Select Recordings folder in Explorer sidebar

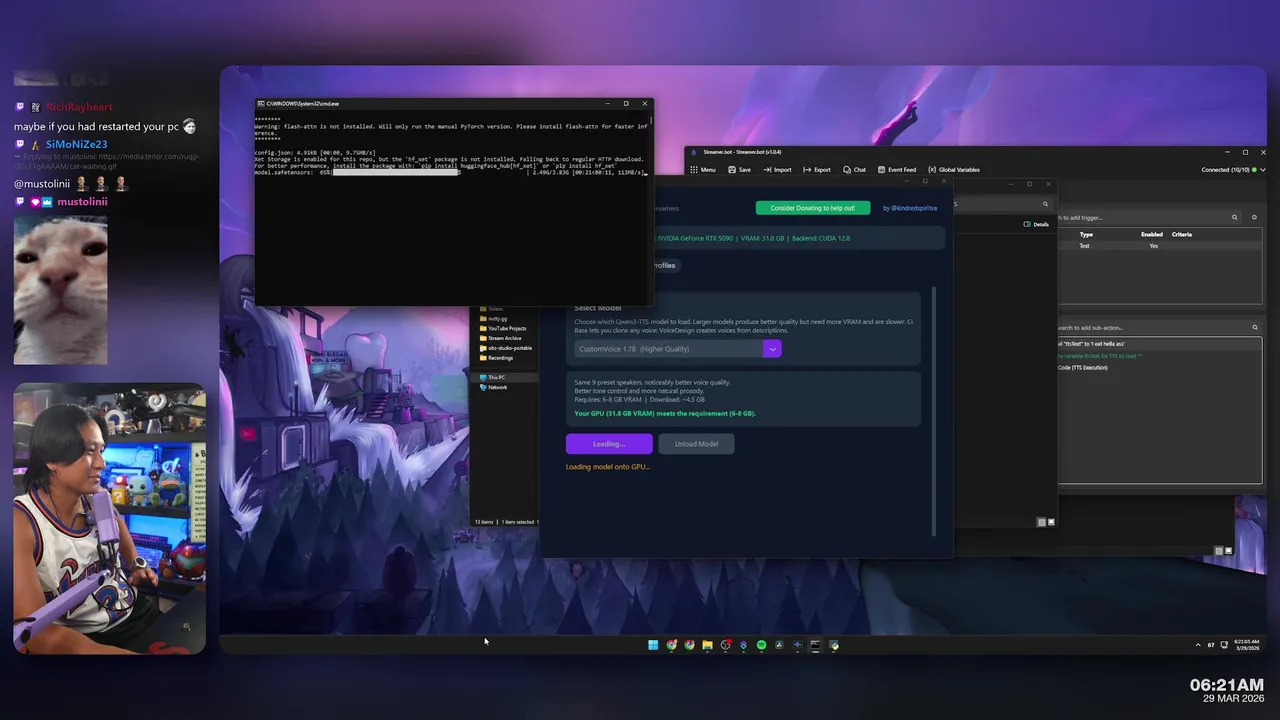[497, 357]
